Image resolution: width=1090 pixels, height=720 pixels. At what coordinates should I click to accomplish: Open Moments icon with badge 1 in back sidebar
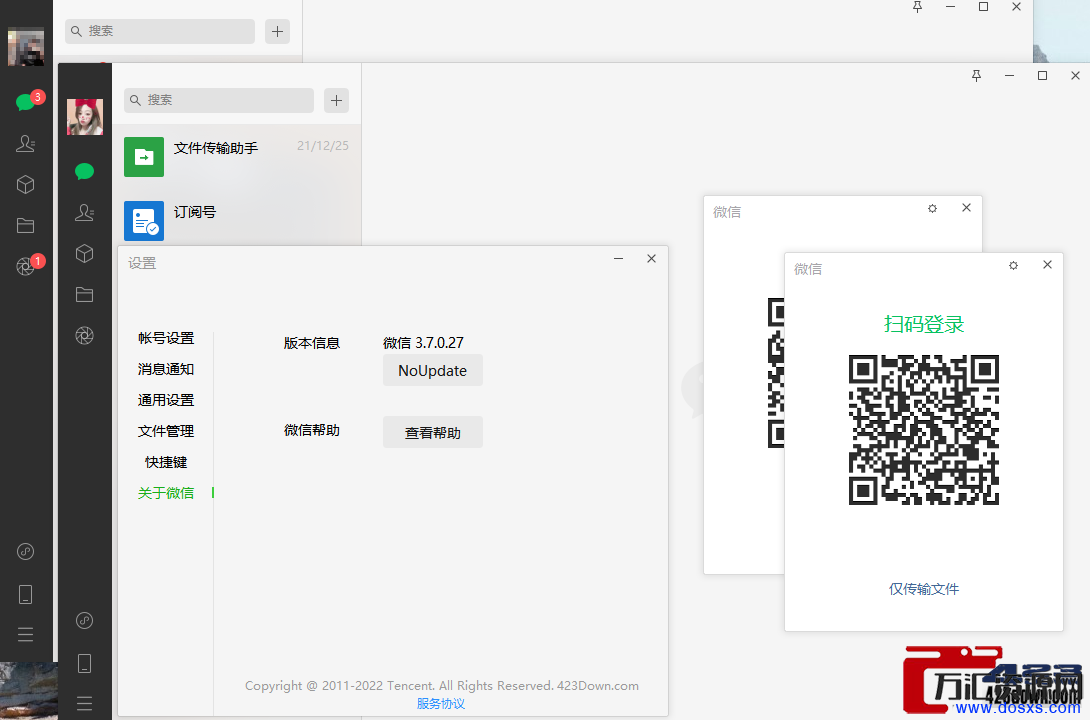click(26, 265)
